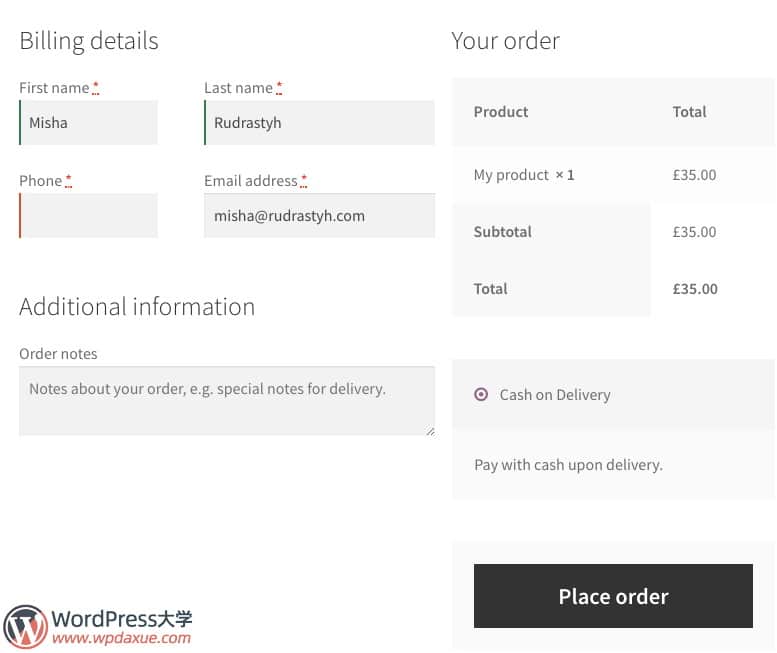Click the Order notes label
The height and width of the screenshot is (653, 777).
tap(58, 354)
